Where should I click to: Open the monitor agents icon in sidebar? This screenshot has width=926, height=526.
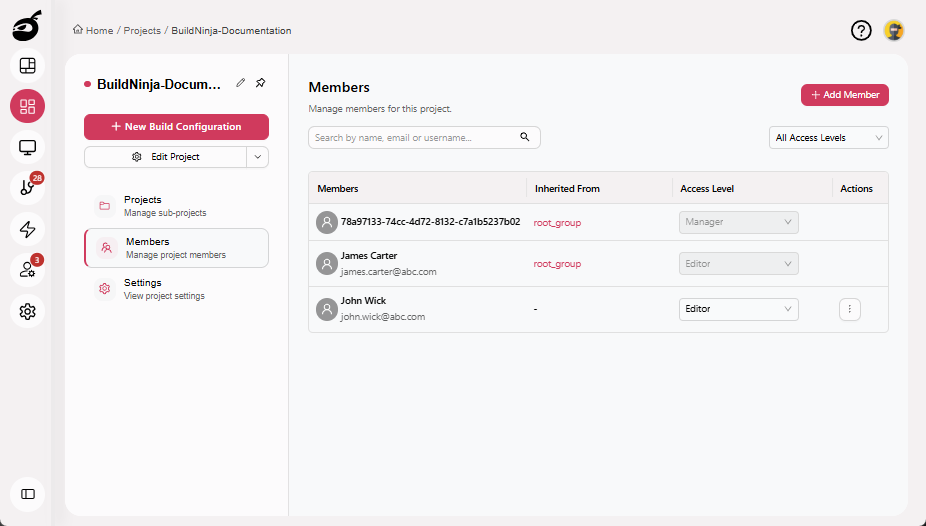(27, 147)
